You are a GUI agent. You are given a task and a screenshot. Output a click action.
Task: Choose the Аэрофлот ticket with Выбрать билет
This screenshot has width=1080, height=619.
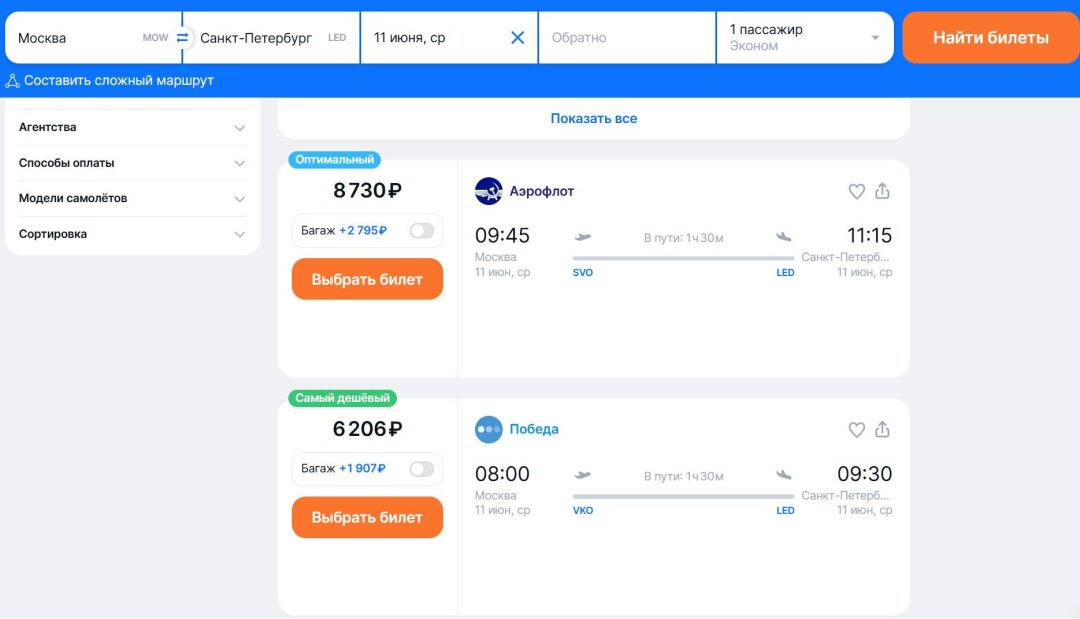pos(367,280)
